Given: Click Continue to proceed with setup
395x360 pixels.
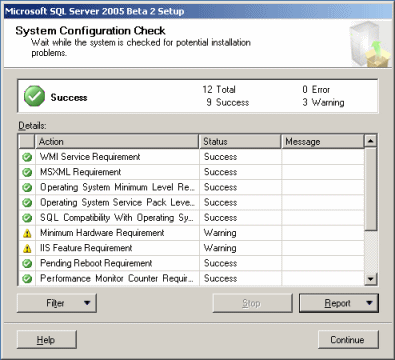Looking at the screenshot, I should [x=348, y=340].
